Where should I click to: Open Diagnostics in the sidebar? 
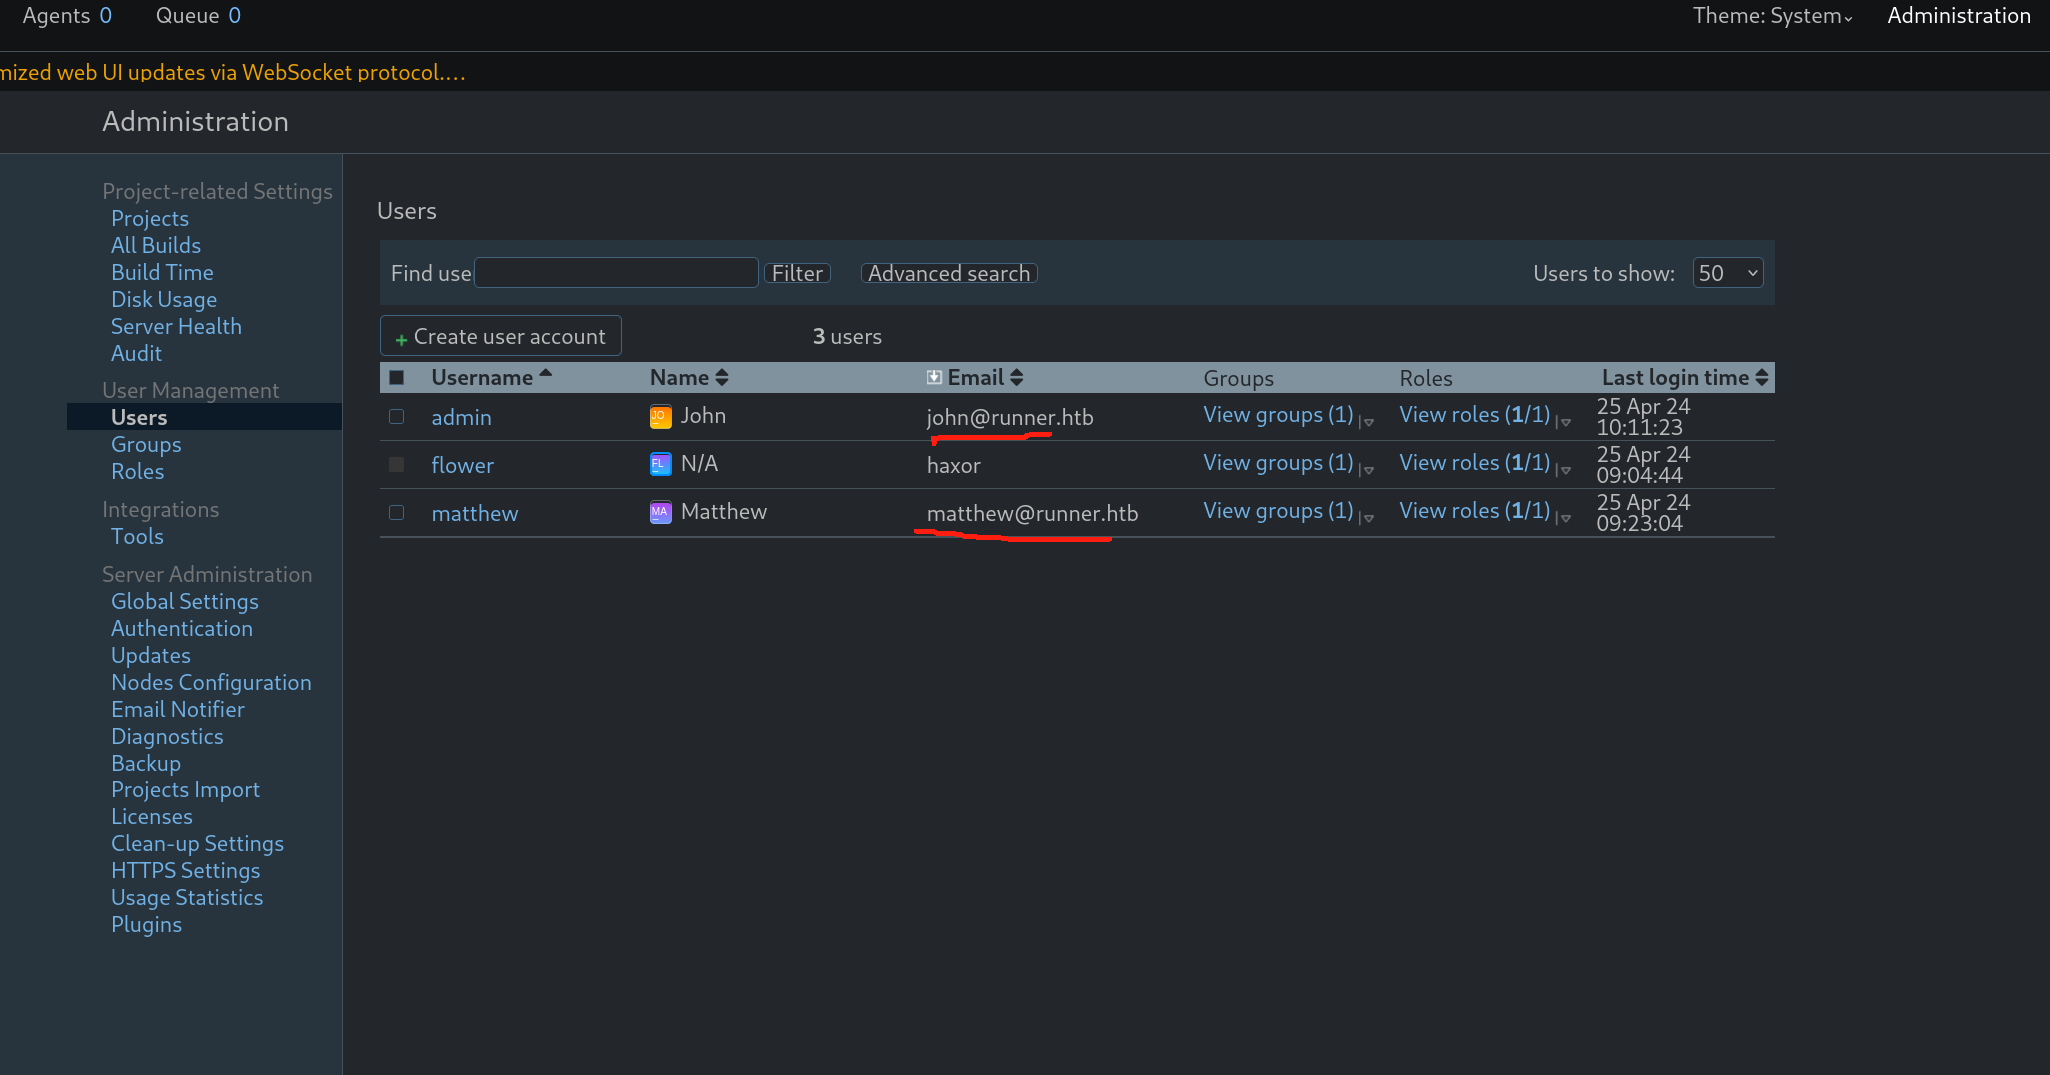pyautogui.click(x=167, y=736)
